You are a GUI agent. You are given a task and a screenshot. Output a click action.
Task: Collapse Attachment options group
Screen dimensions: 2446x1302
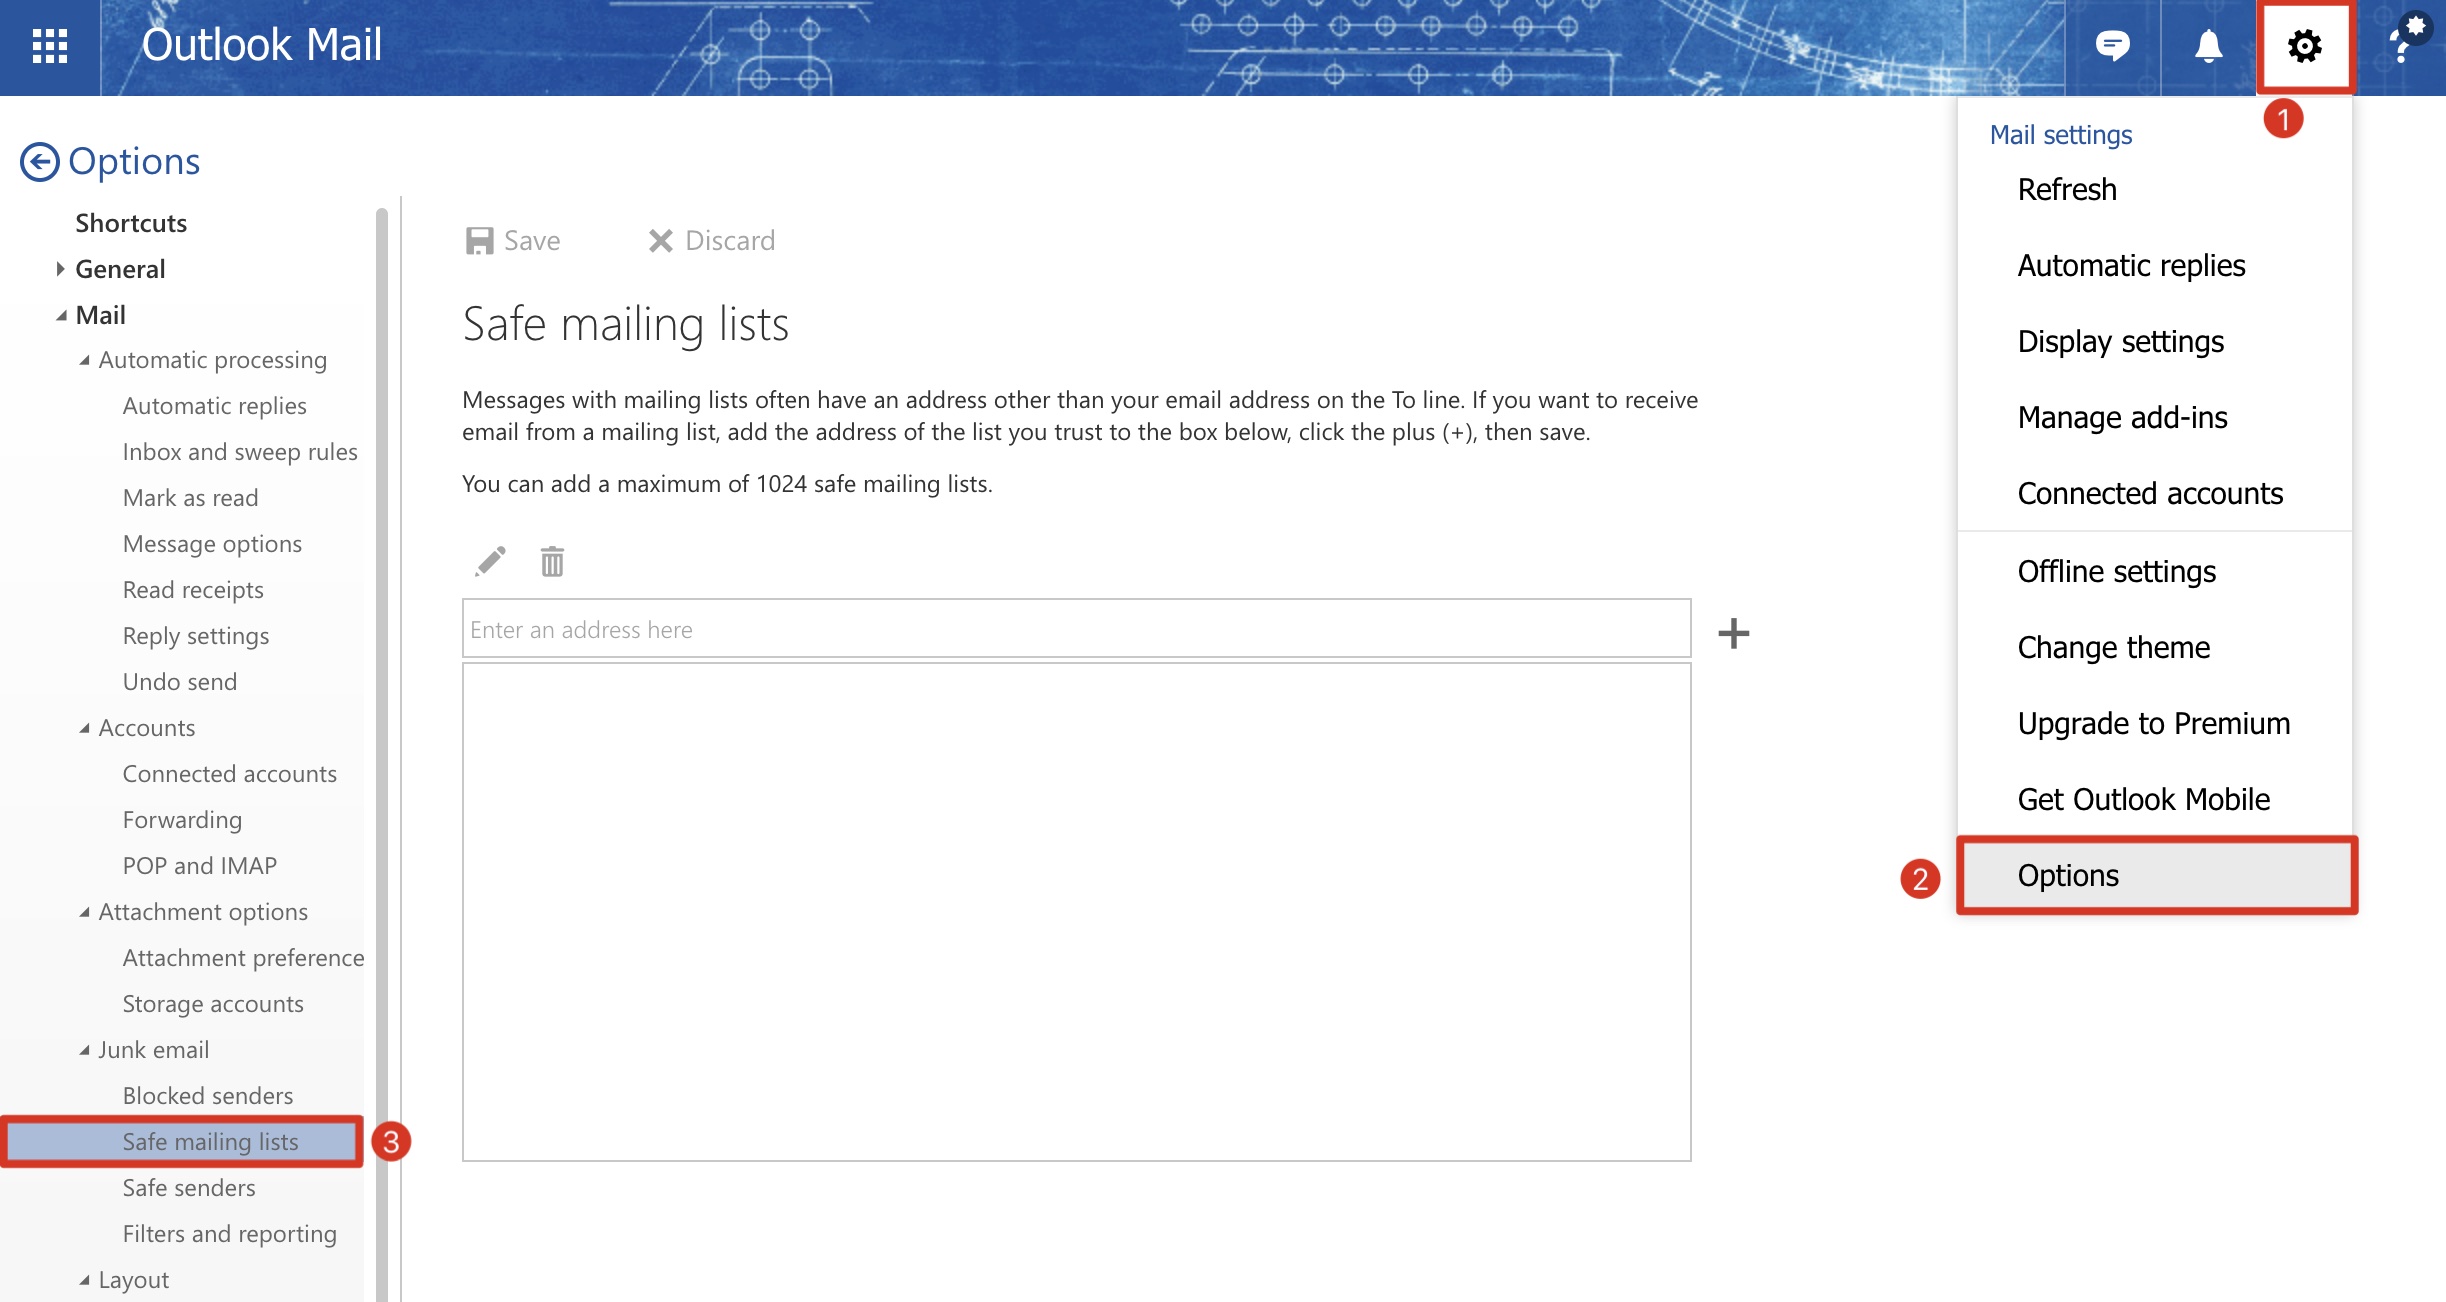point(85,912)
